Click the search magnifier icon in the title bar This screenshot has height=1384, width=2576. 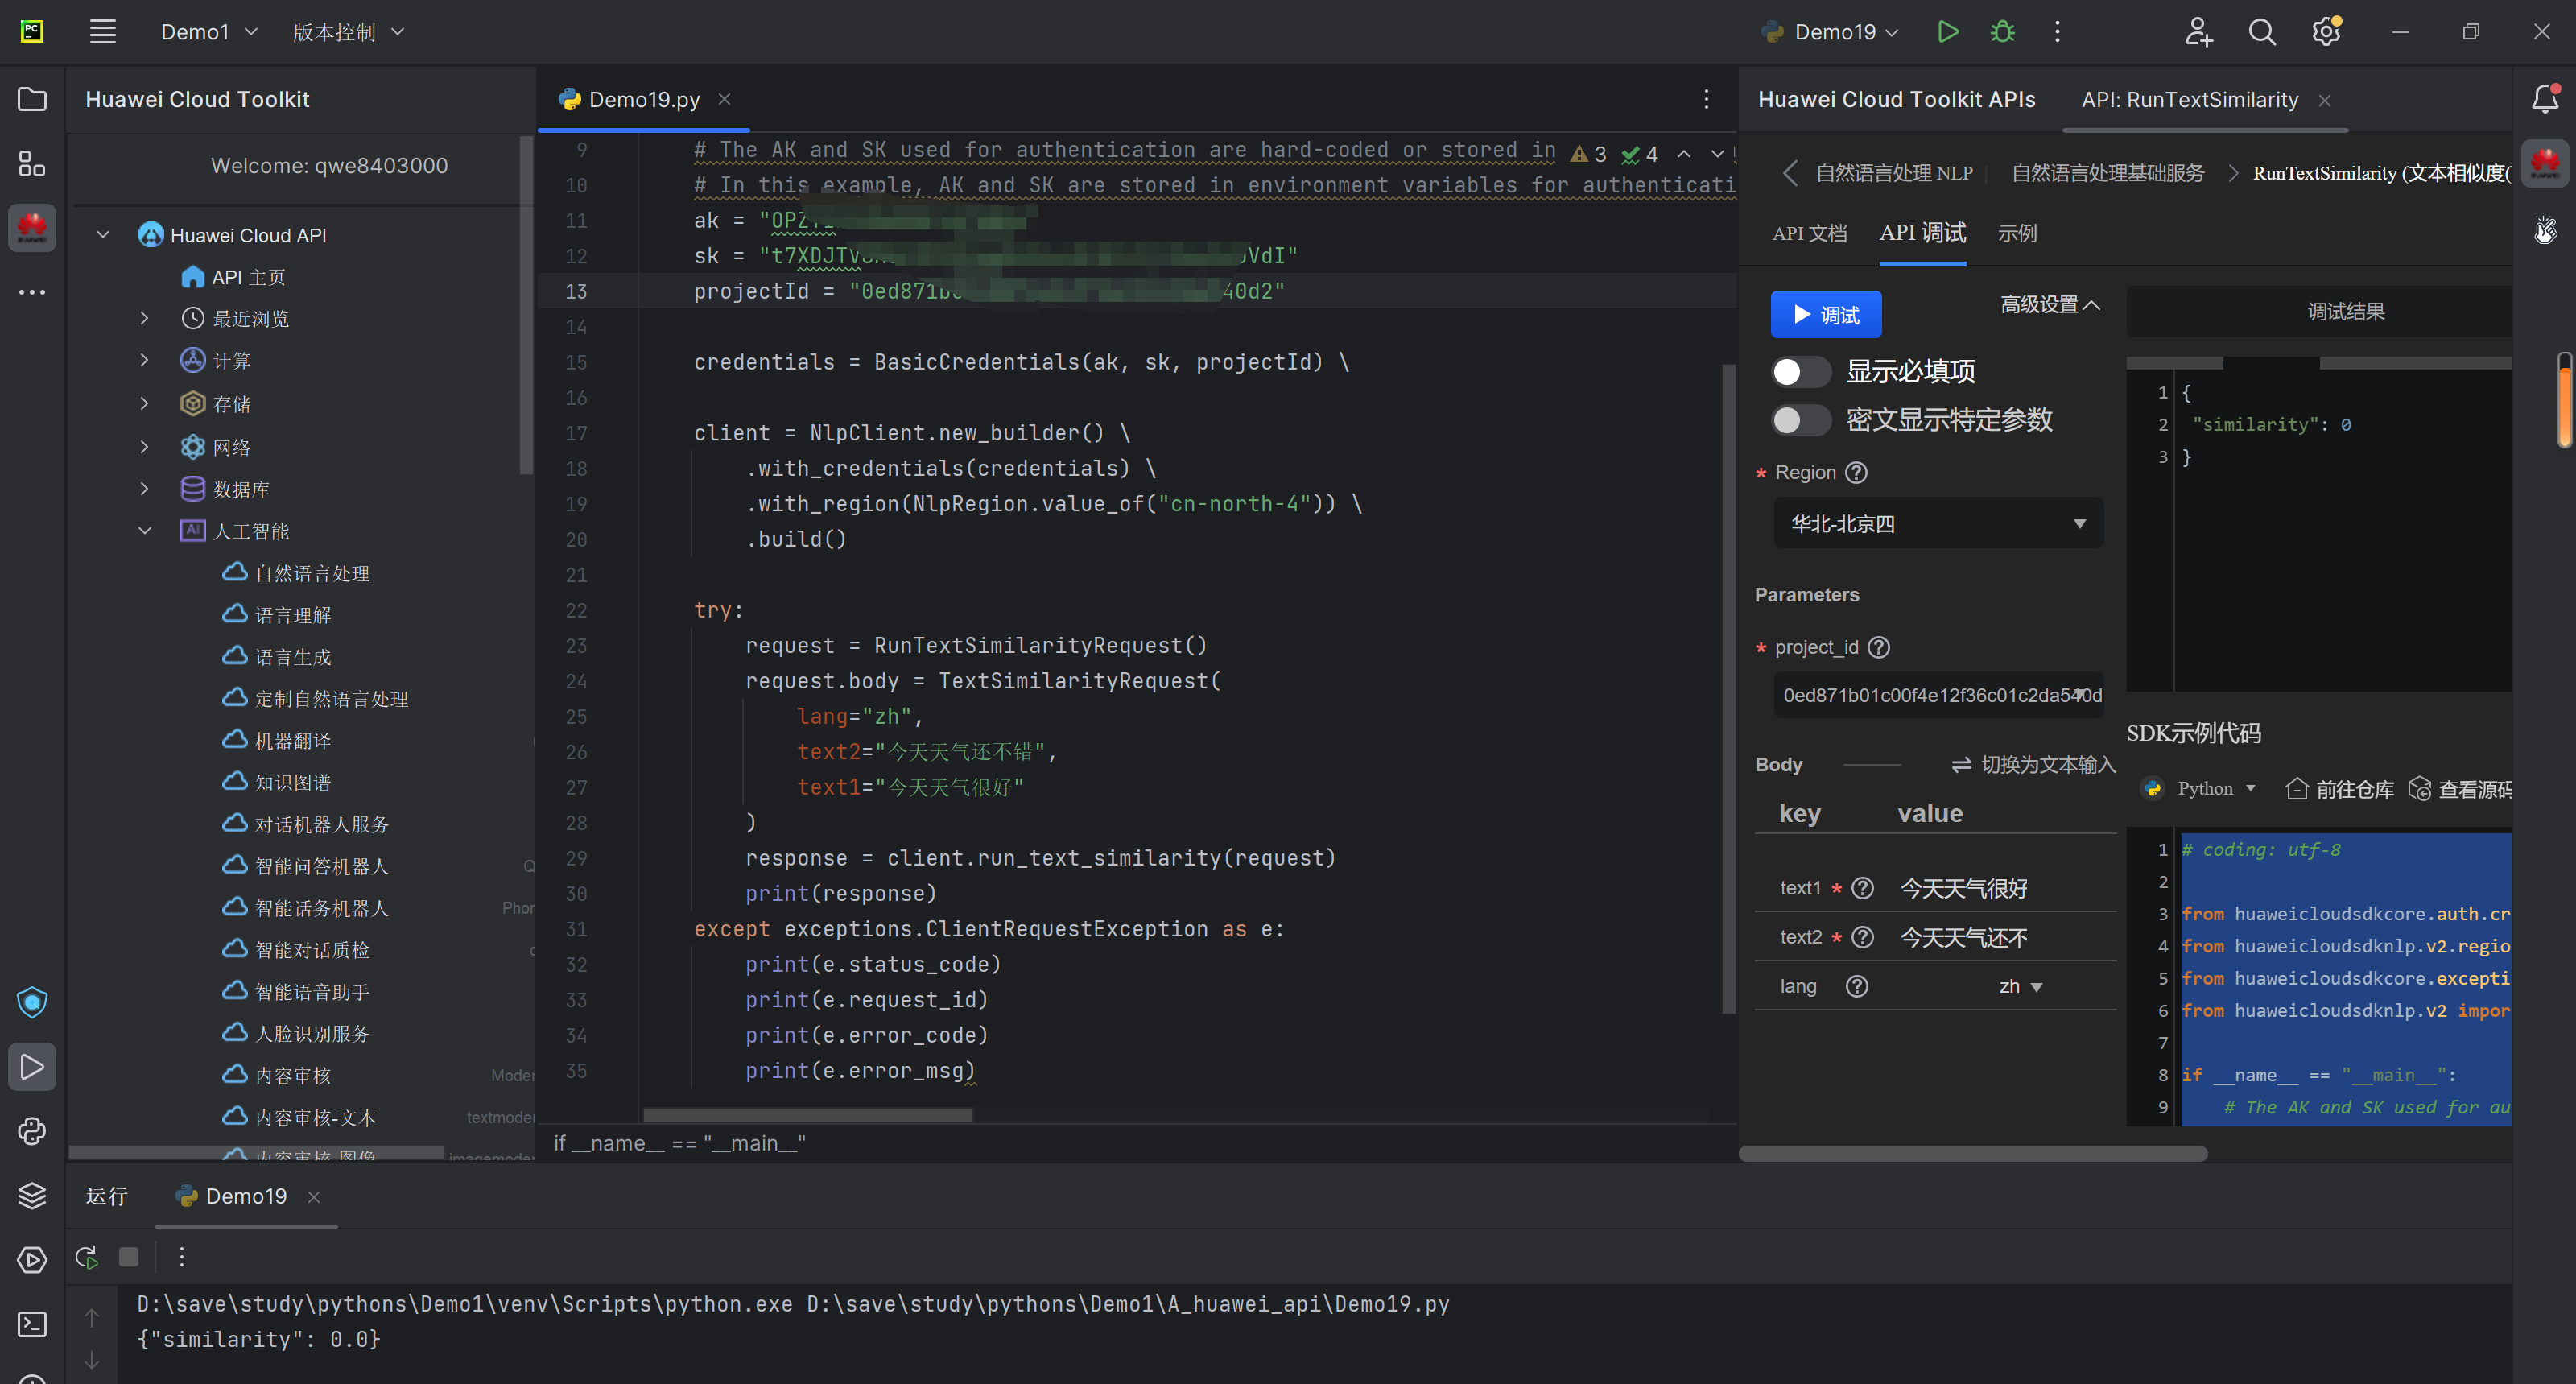[2261, 32]
